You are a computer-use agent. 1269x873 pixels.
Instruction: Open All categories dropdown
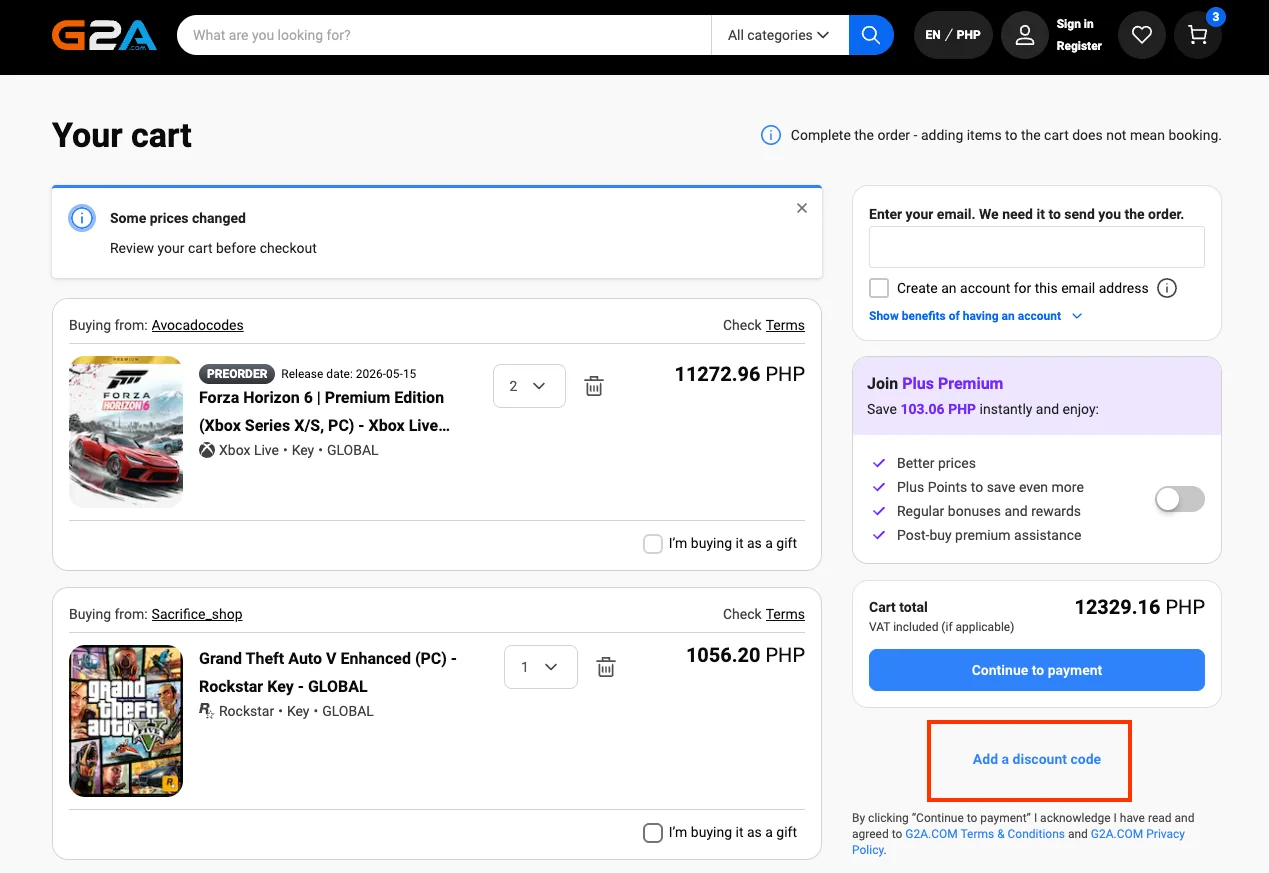(x=779, y=35)
